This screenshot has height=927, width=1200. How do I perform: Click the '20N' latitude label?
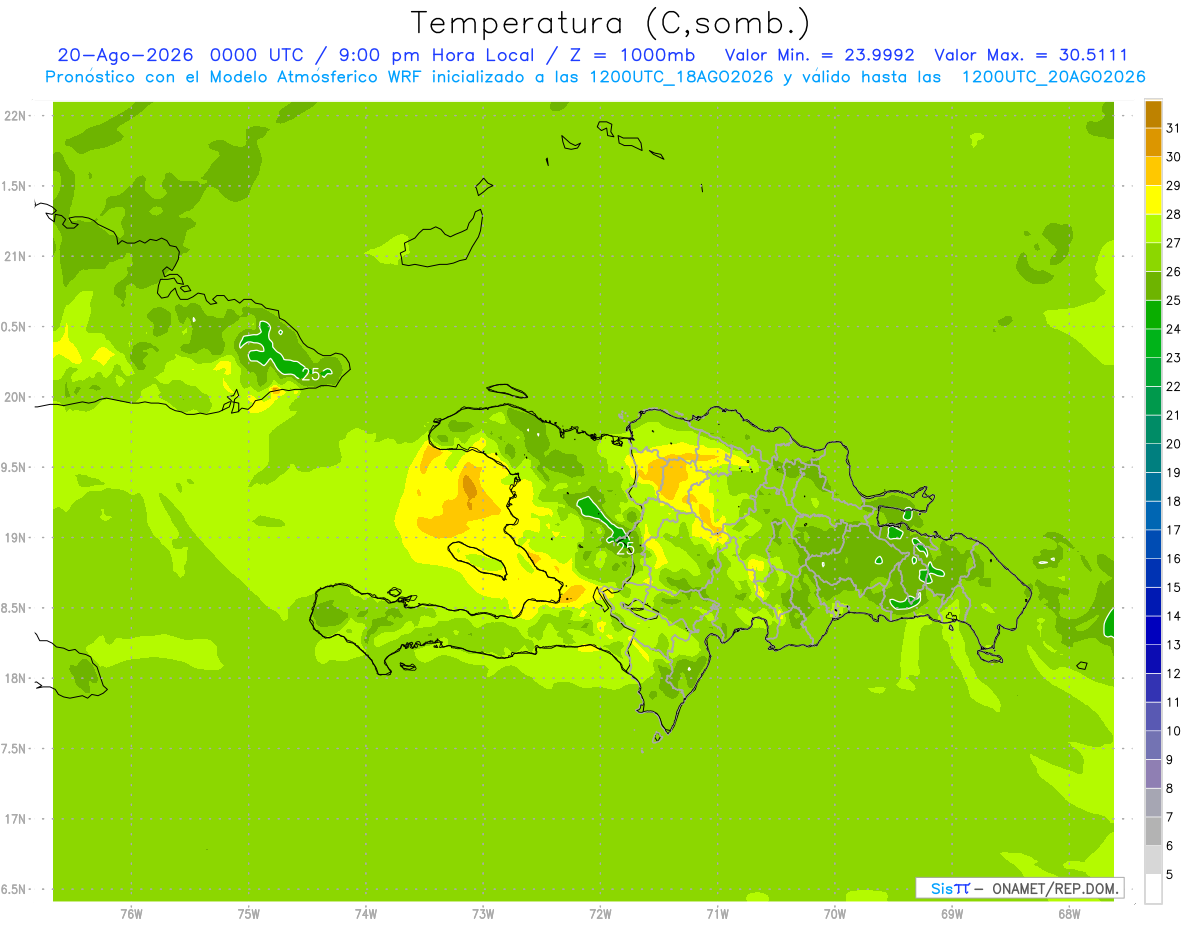coord(16,397)
